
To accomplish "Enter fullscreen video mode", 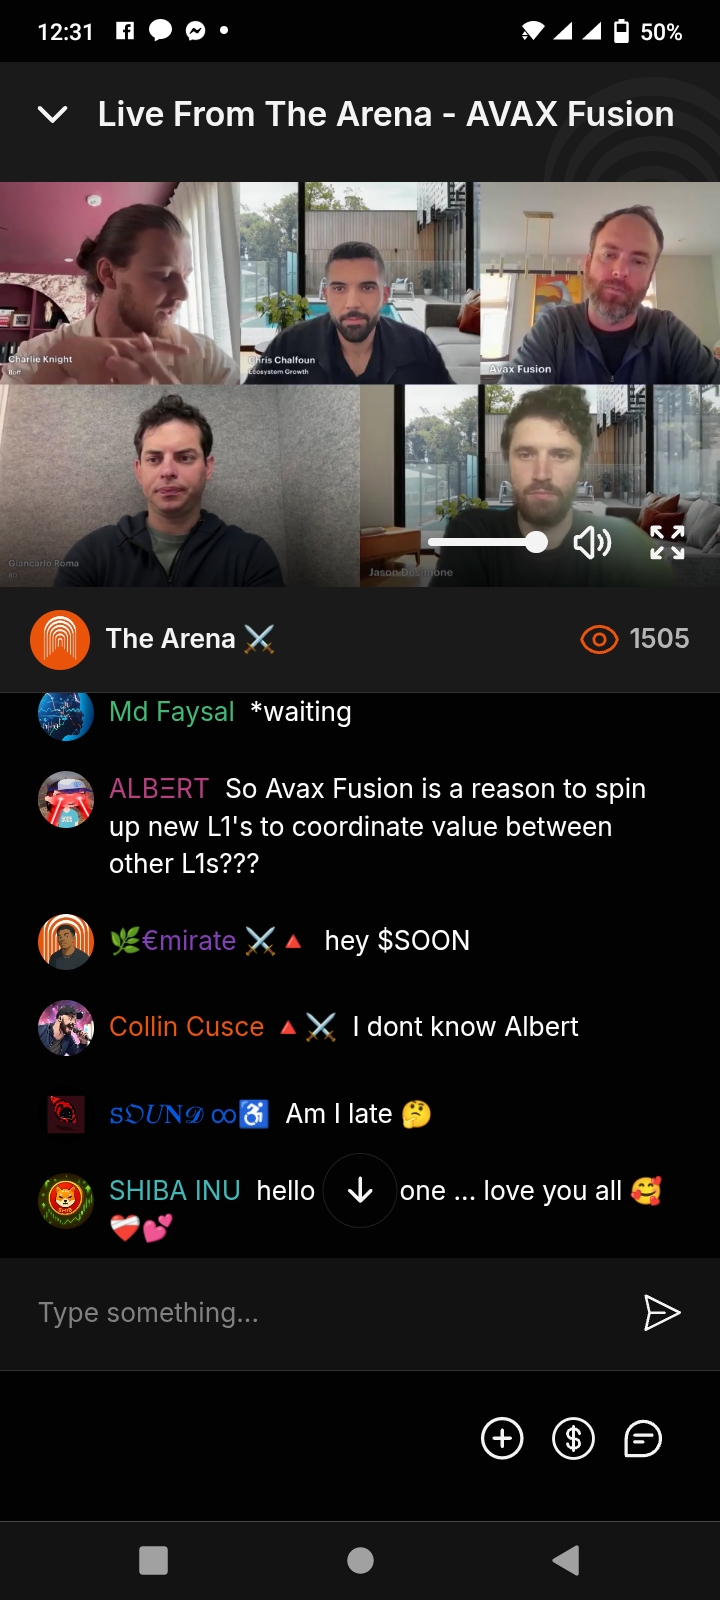I will coord(667,542).
